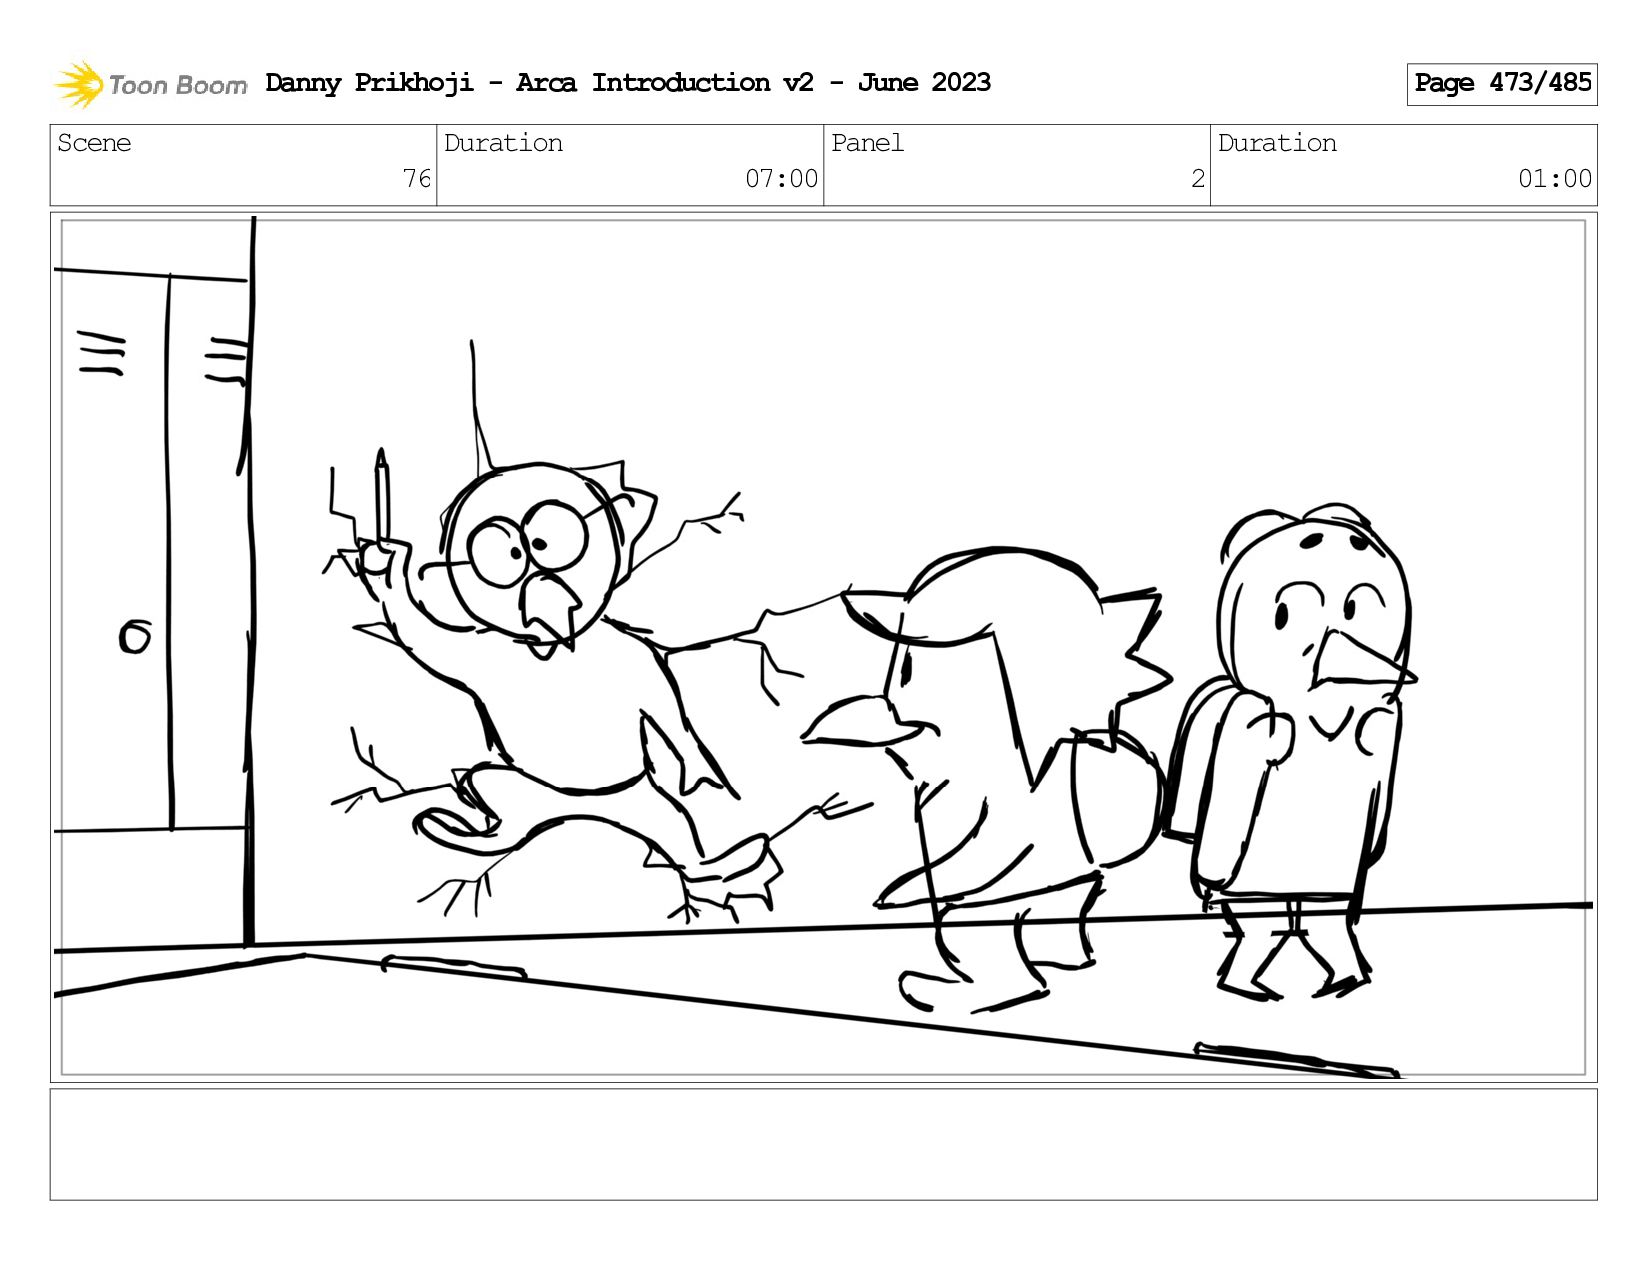The image size is (1650, 1275).
Task: Select the title text 'Danny Prikhoji - Arca Introduction v2 - June 2023'
Action: 628,83
